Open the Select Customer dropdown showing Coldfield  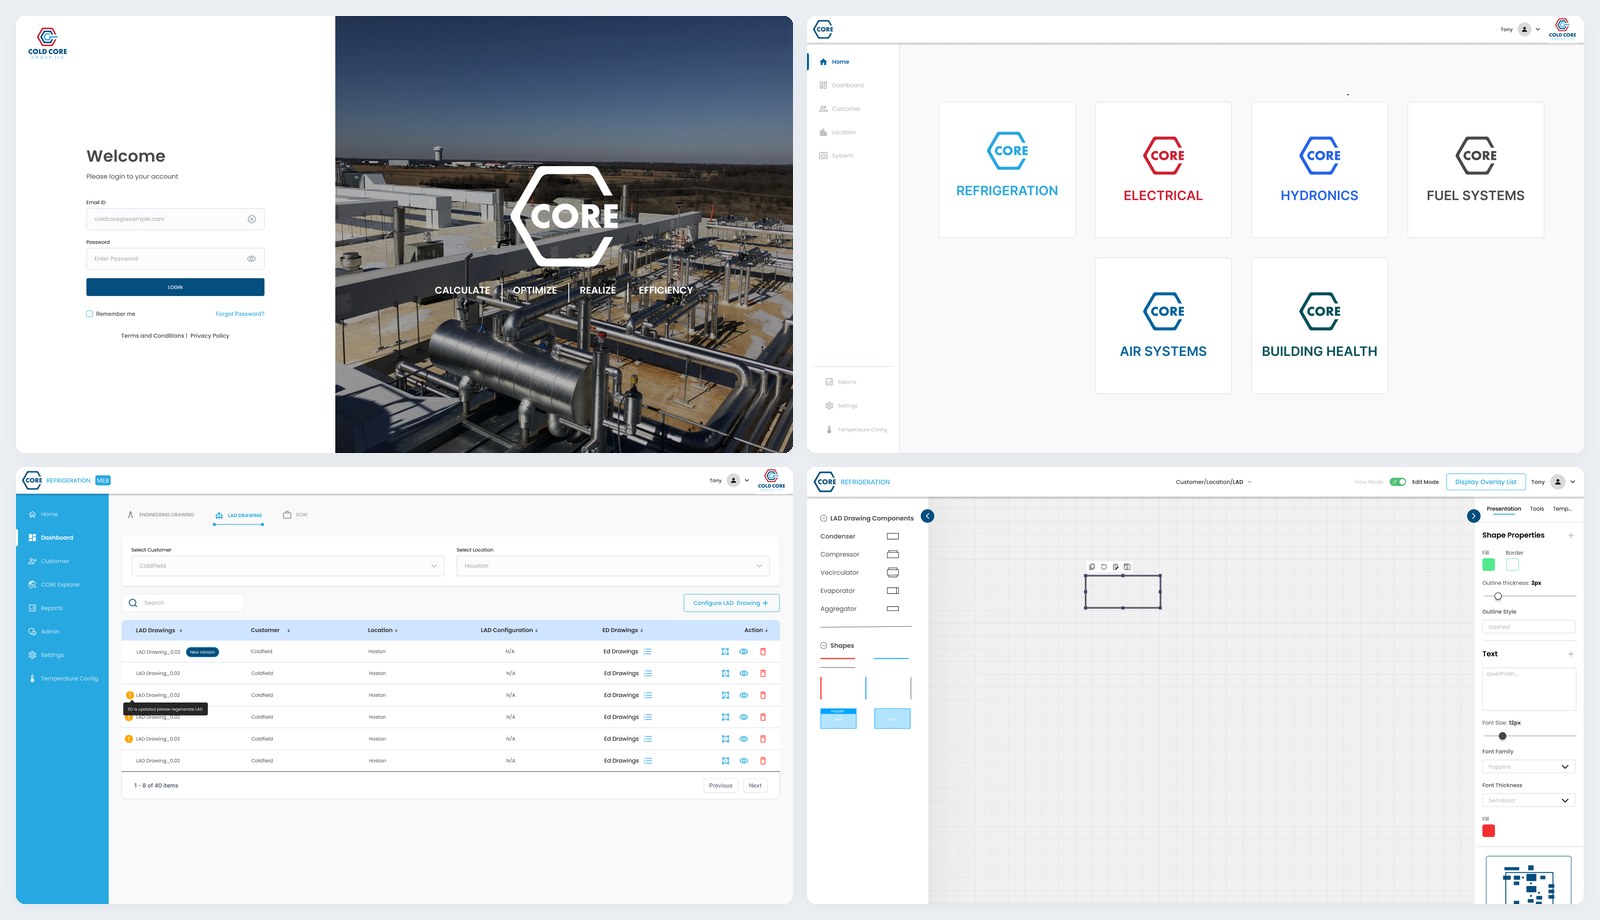pos(287,566)
